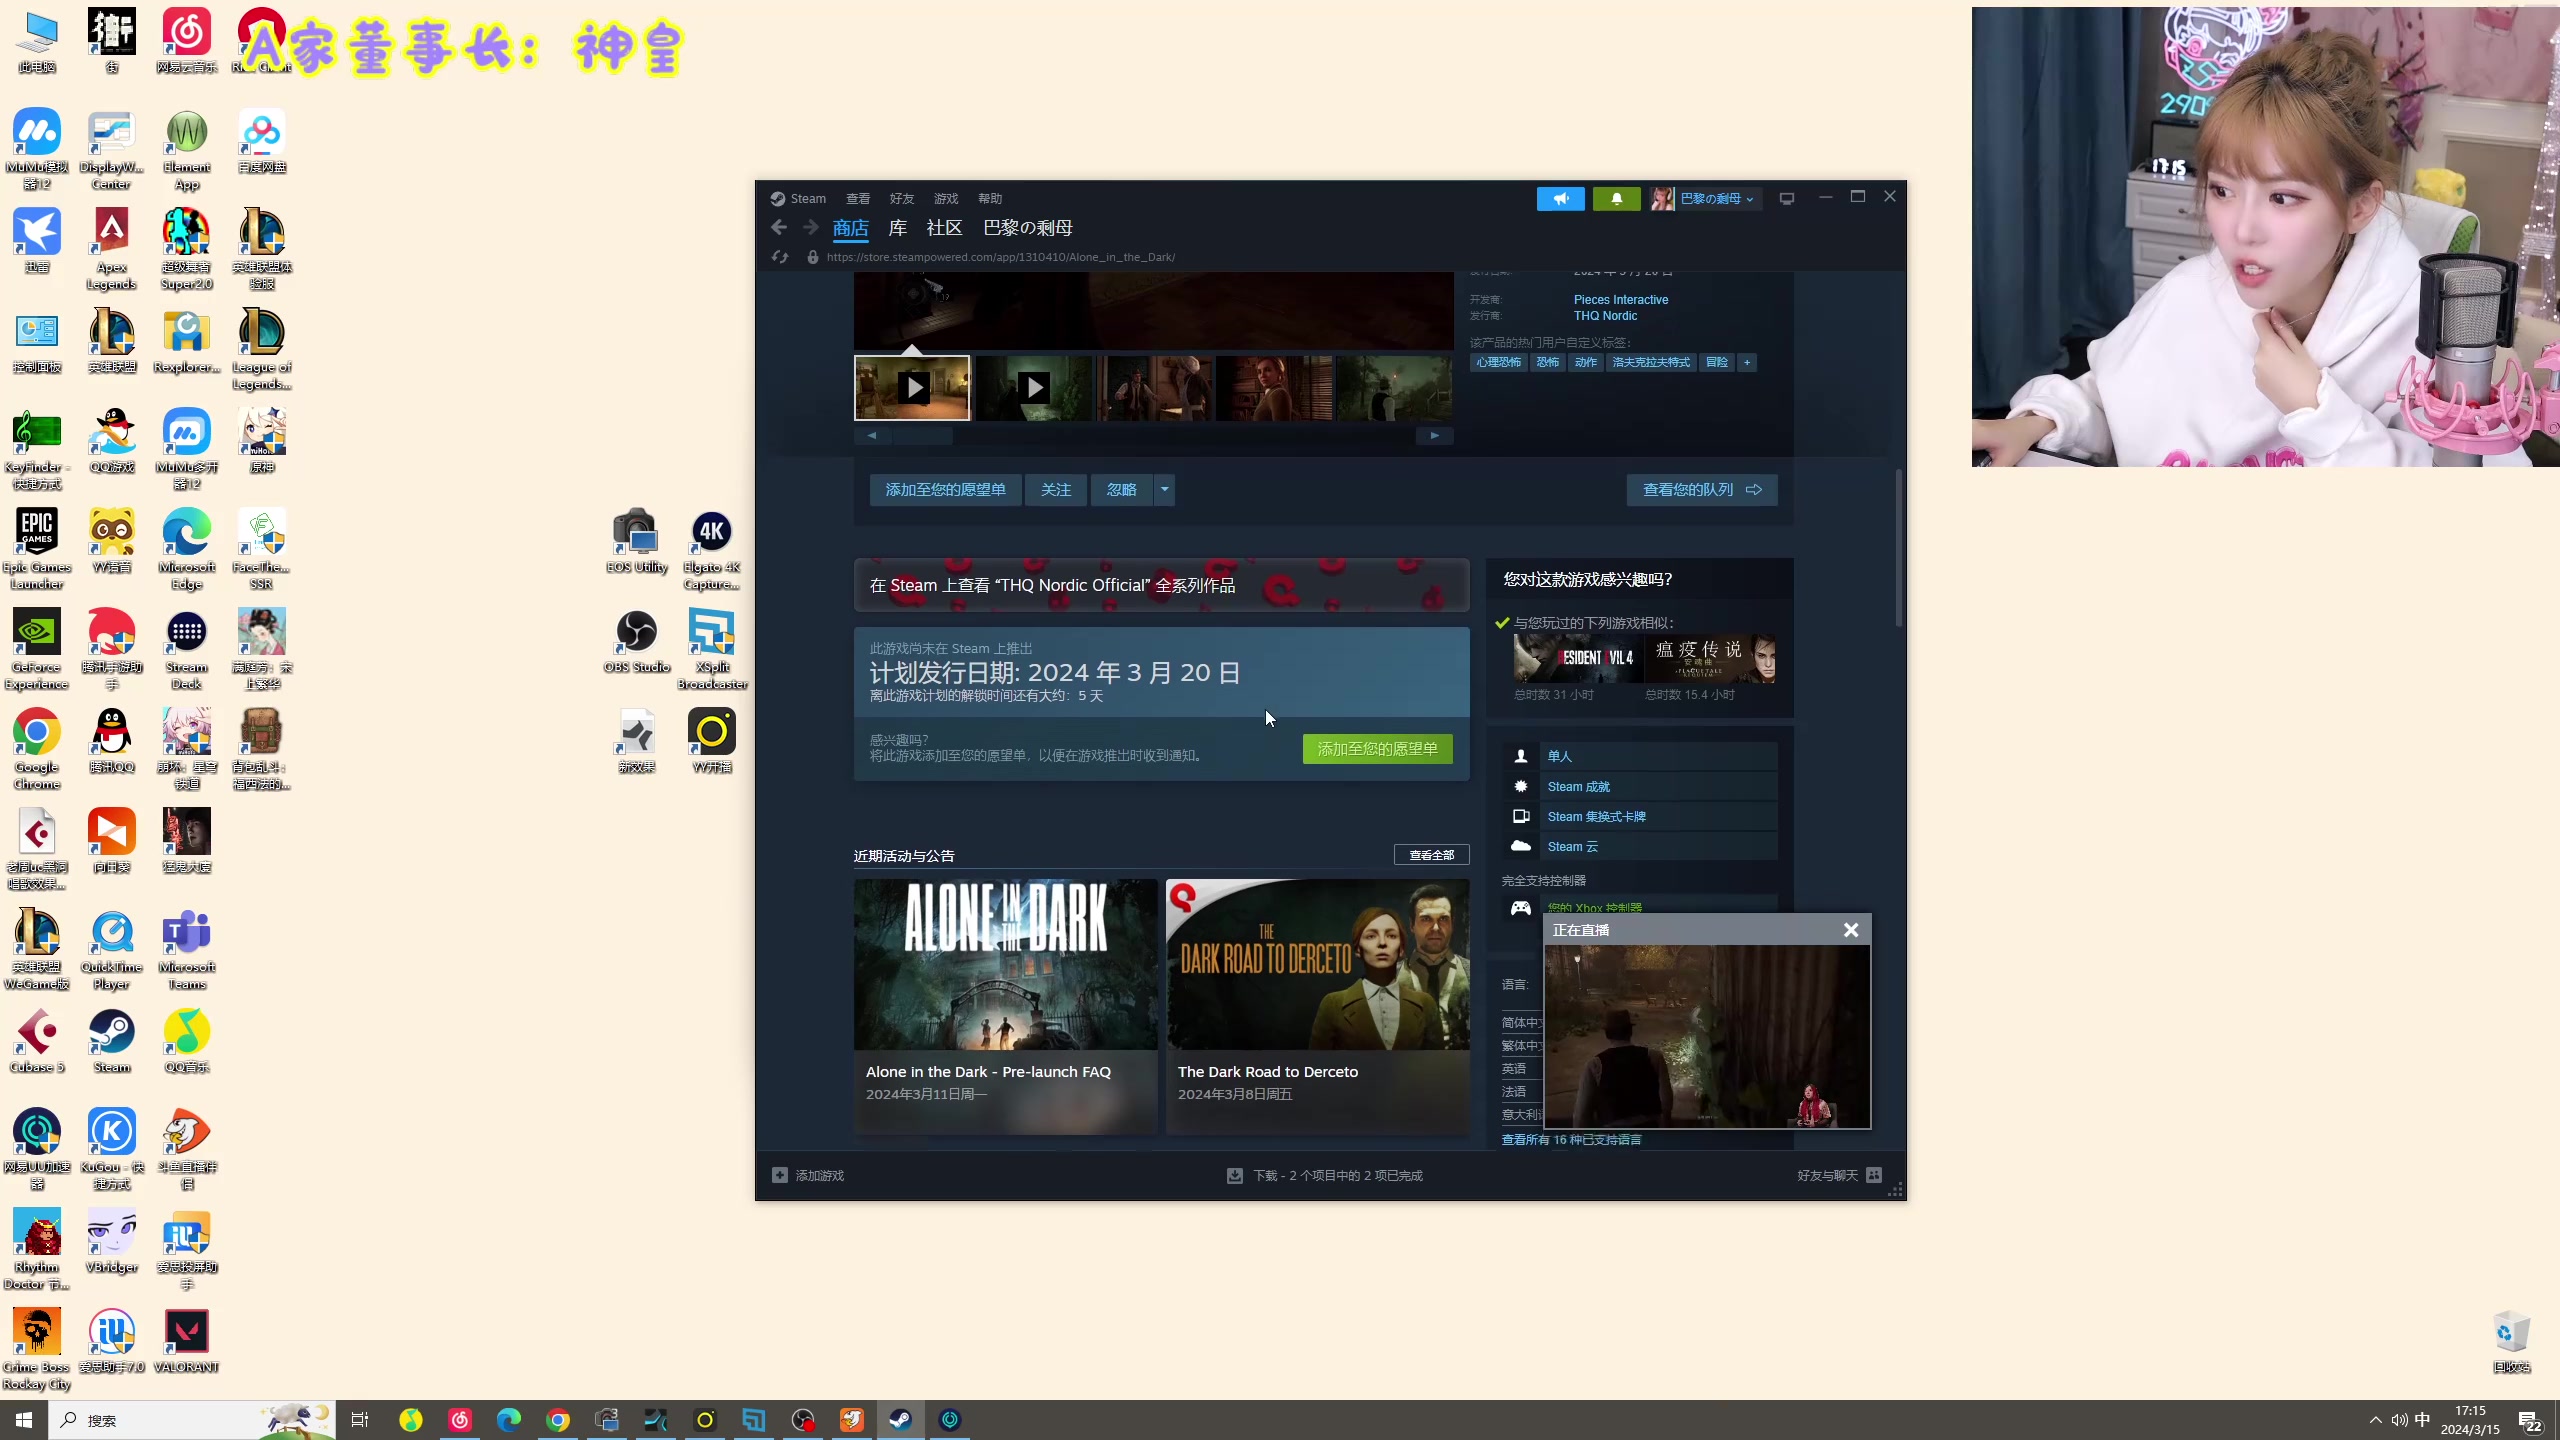Viewport: 2560px width, 1440px height.
Task: Click the Steam page vertical scrollbar
Action: 1898,548
